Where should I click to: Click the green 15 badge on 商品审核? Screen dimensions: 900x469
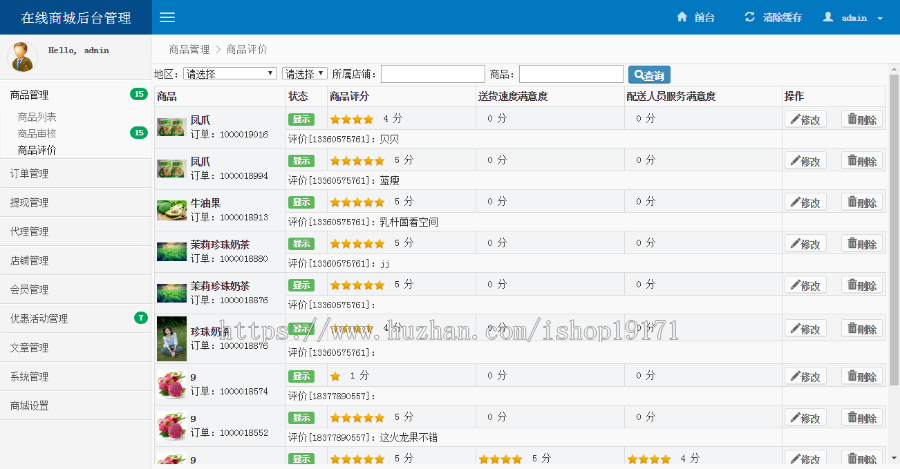tap(138, 133)
